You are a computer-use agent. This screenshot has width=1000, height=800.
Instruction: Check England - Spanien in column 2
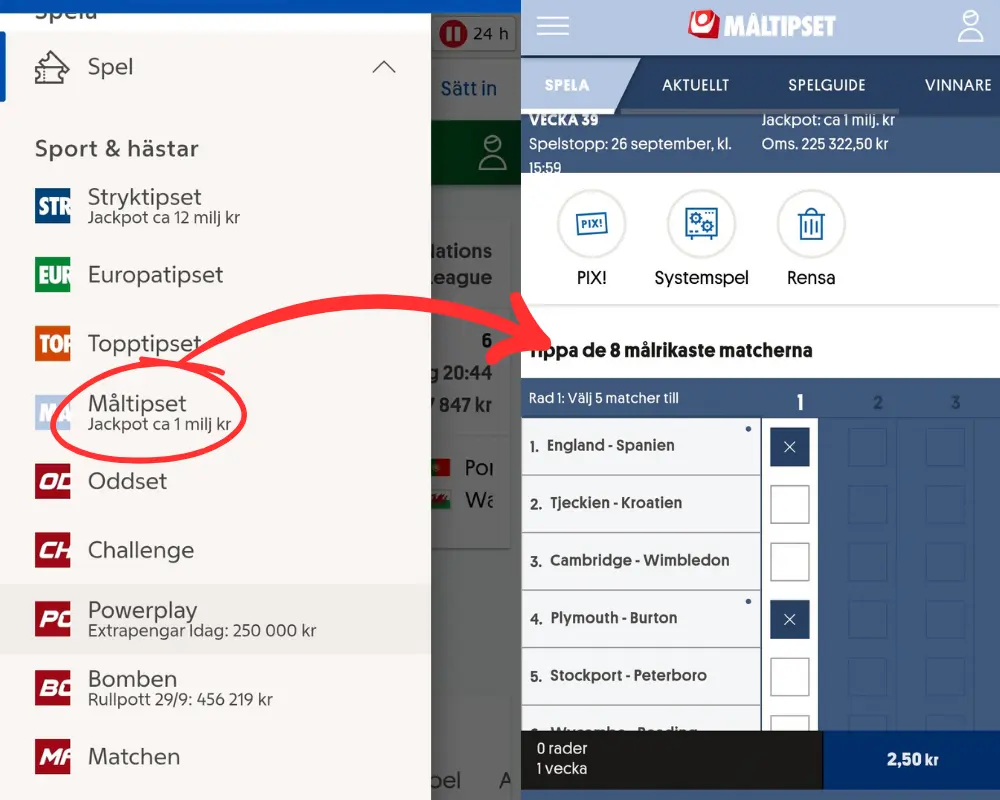coord(867,447)
